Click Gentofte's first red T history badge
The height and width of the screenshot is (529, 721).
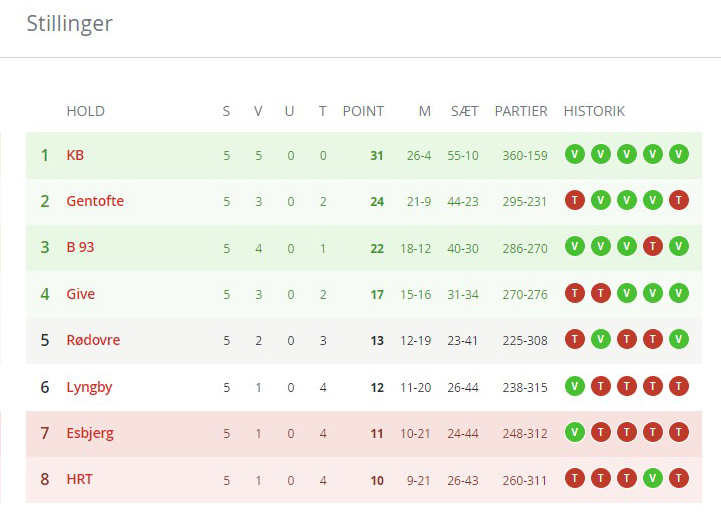pos(575,200)
